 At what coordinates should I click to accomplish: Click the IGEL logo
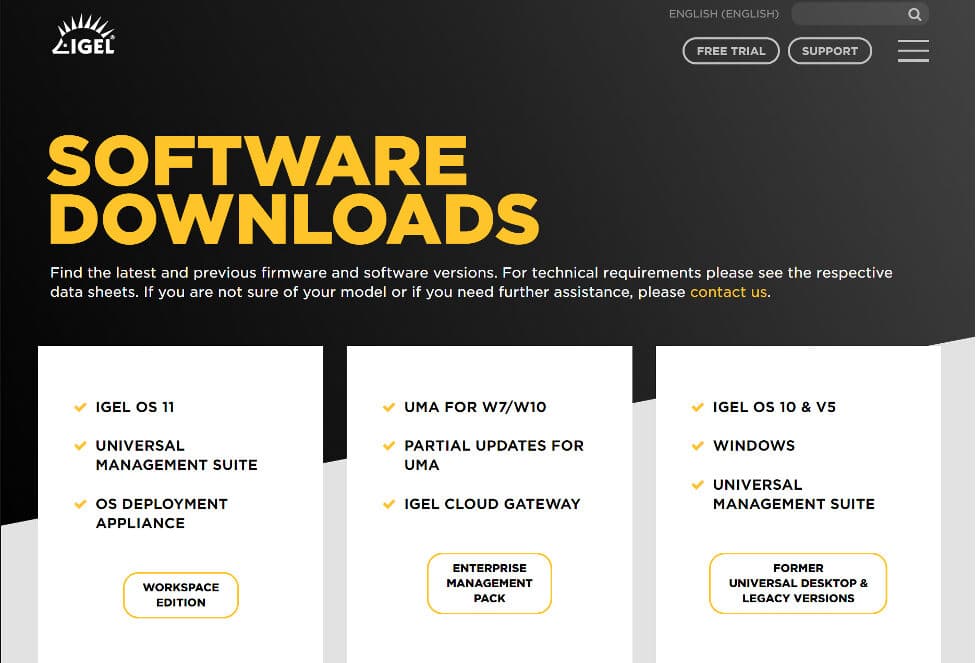(83, 35)
